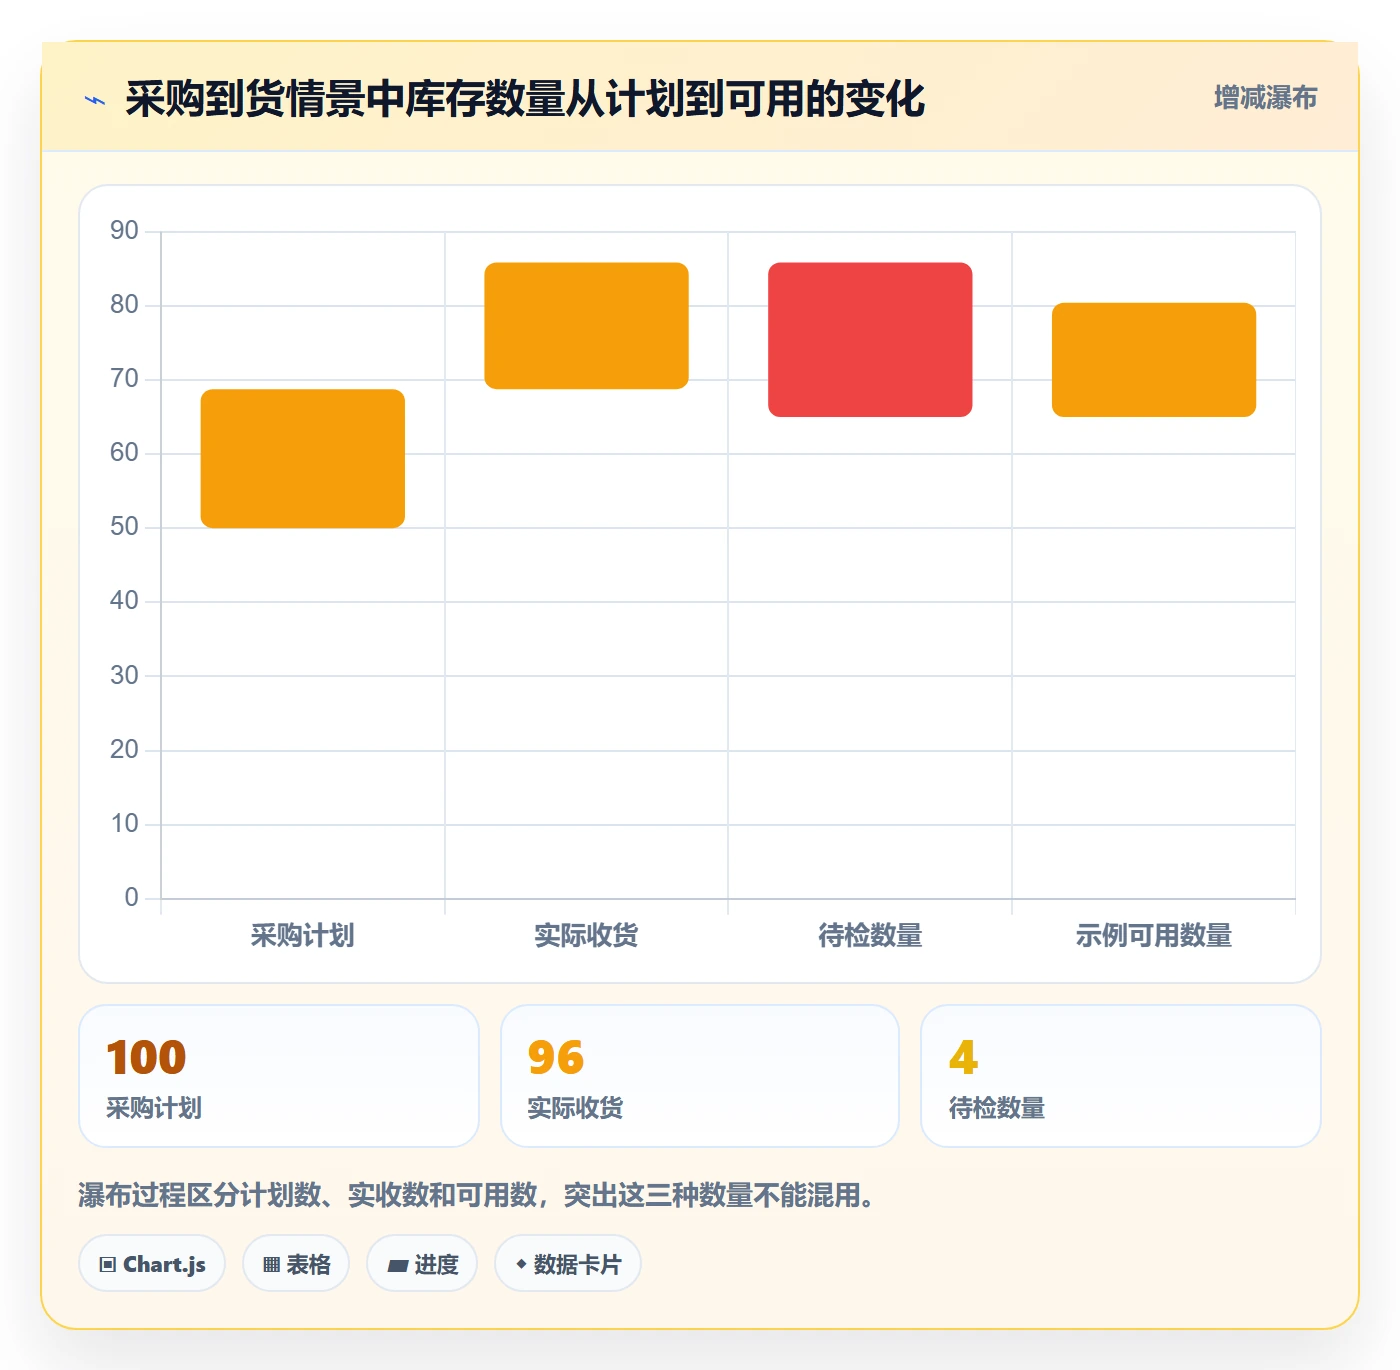Screen dimensions: 1400x1370
Task: Open the 100 采购计划 data card
Action: click(x=279, y=1076)
